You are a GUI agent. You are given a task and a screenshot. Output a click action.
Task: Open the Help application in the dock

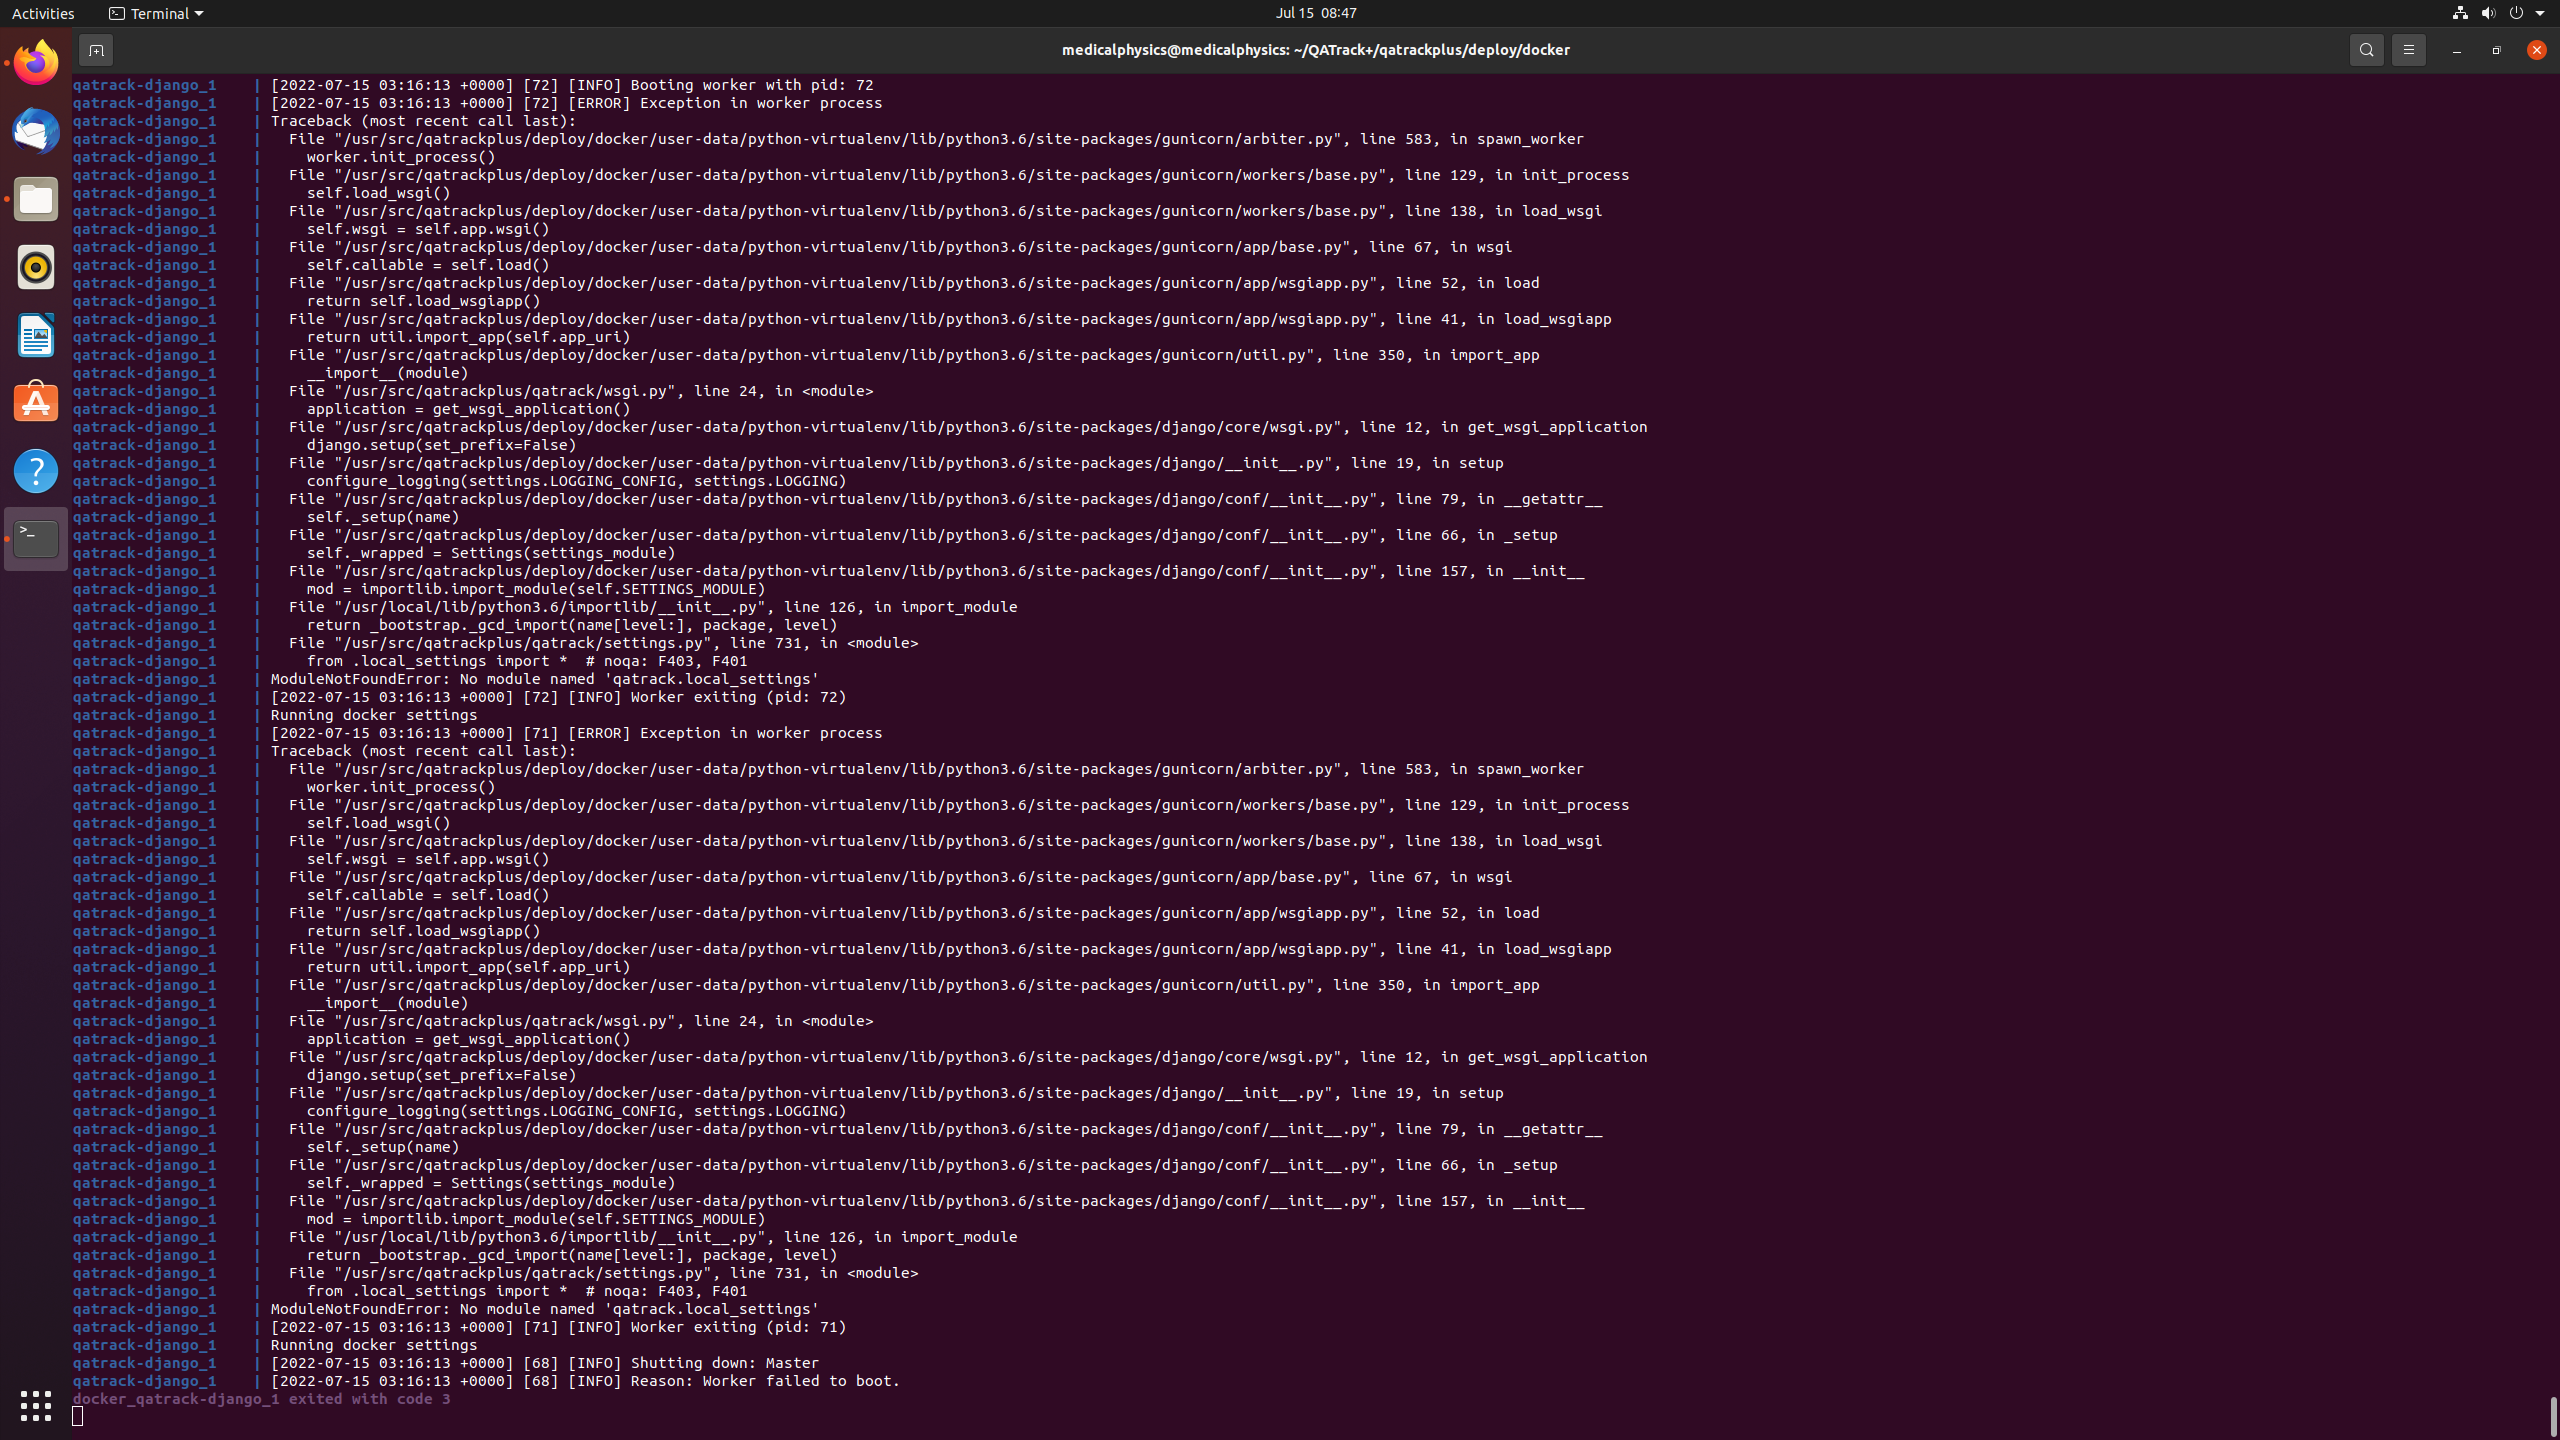tap(35, 470)
